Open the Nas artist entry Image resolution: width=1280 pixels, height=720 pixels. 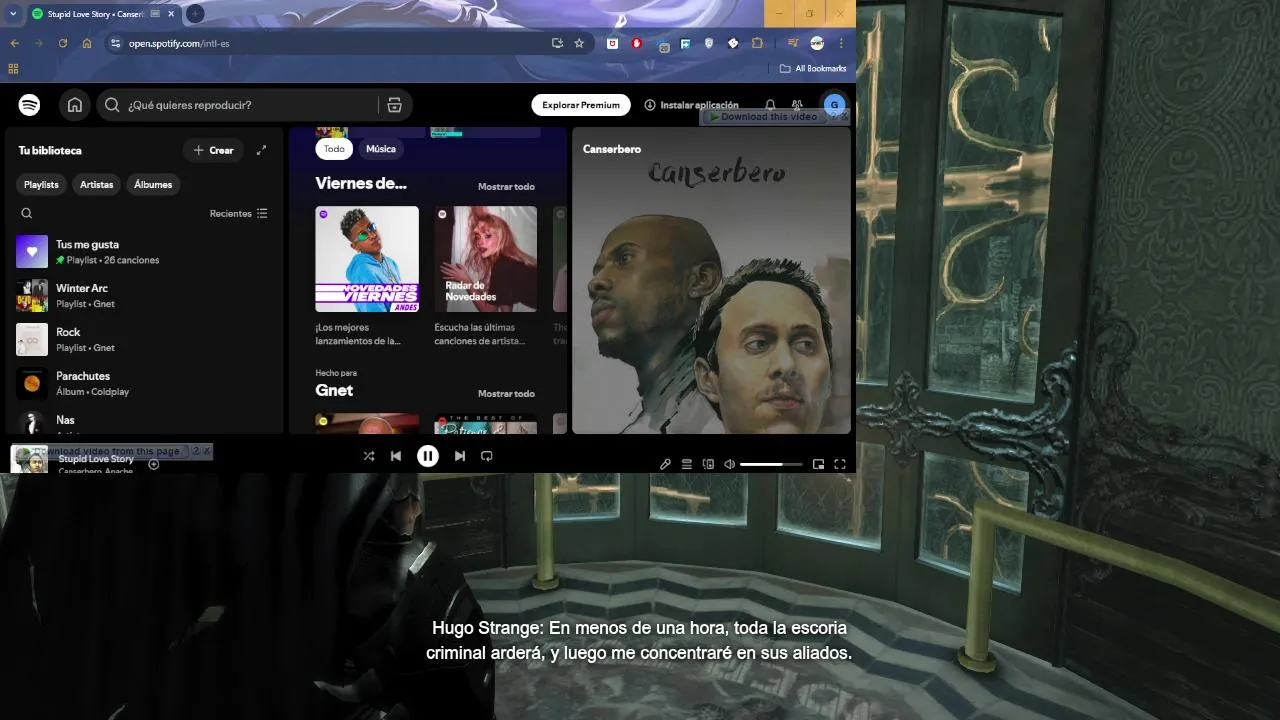(145, 421)
